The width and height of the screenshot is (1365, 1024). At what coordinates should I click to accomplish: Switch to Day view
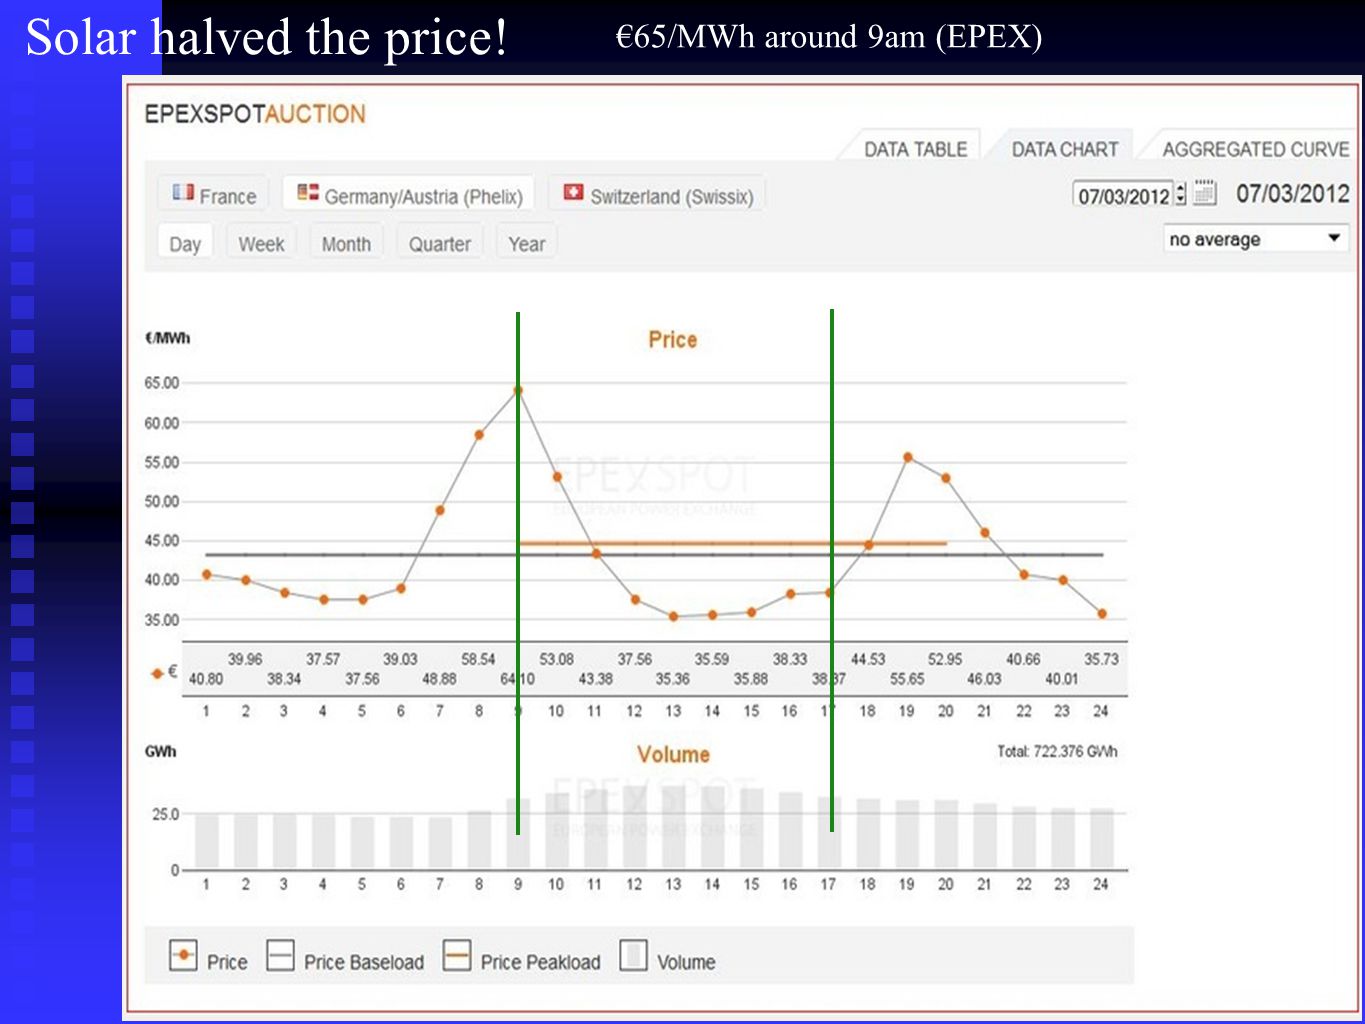coord(185,243)
